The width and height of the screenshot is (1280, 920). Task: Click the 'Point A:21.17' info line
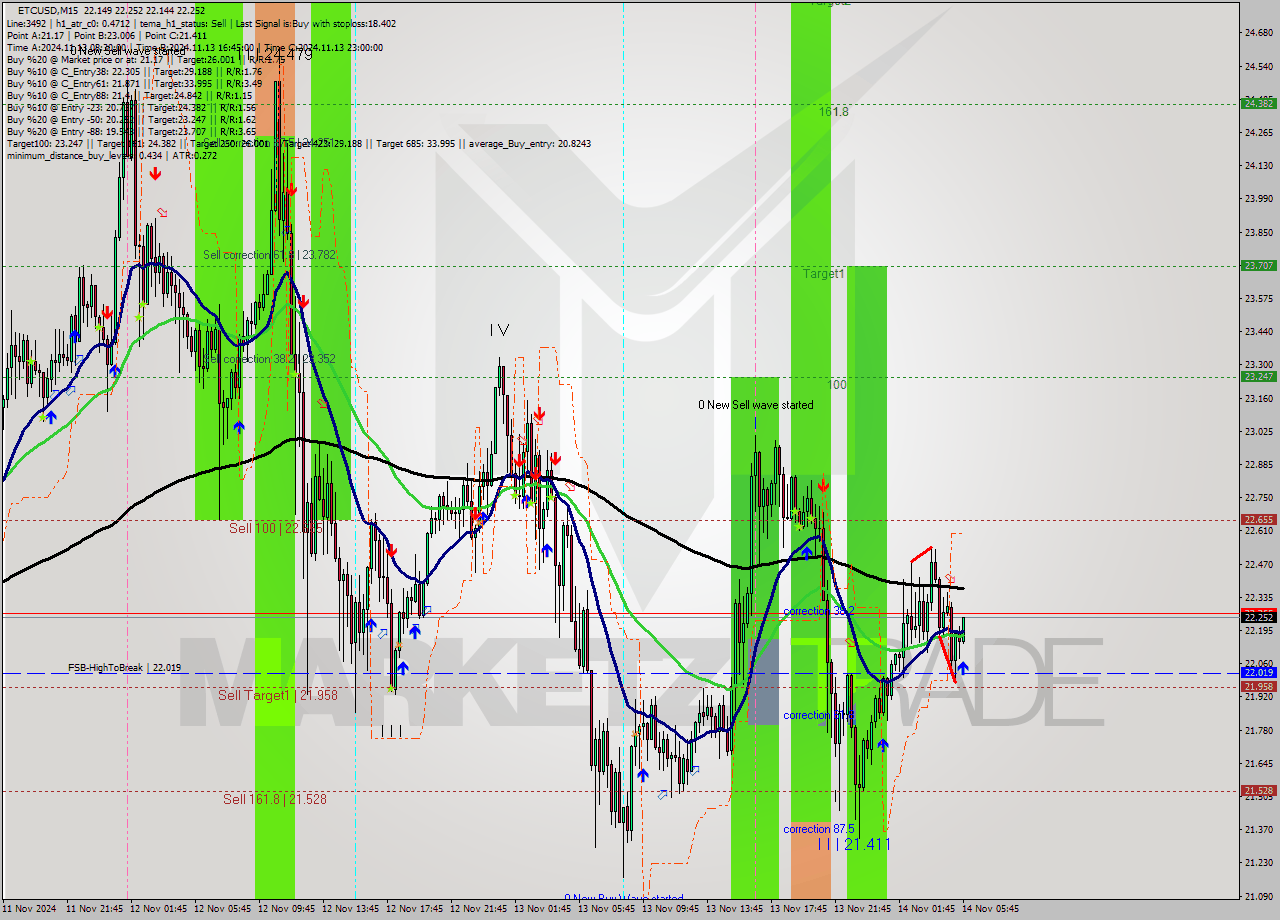coord(107,35)
